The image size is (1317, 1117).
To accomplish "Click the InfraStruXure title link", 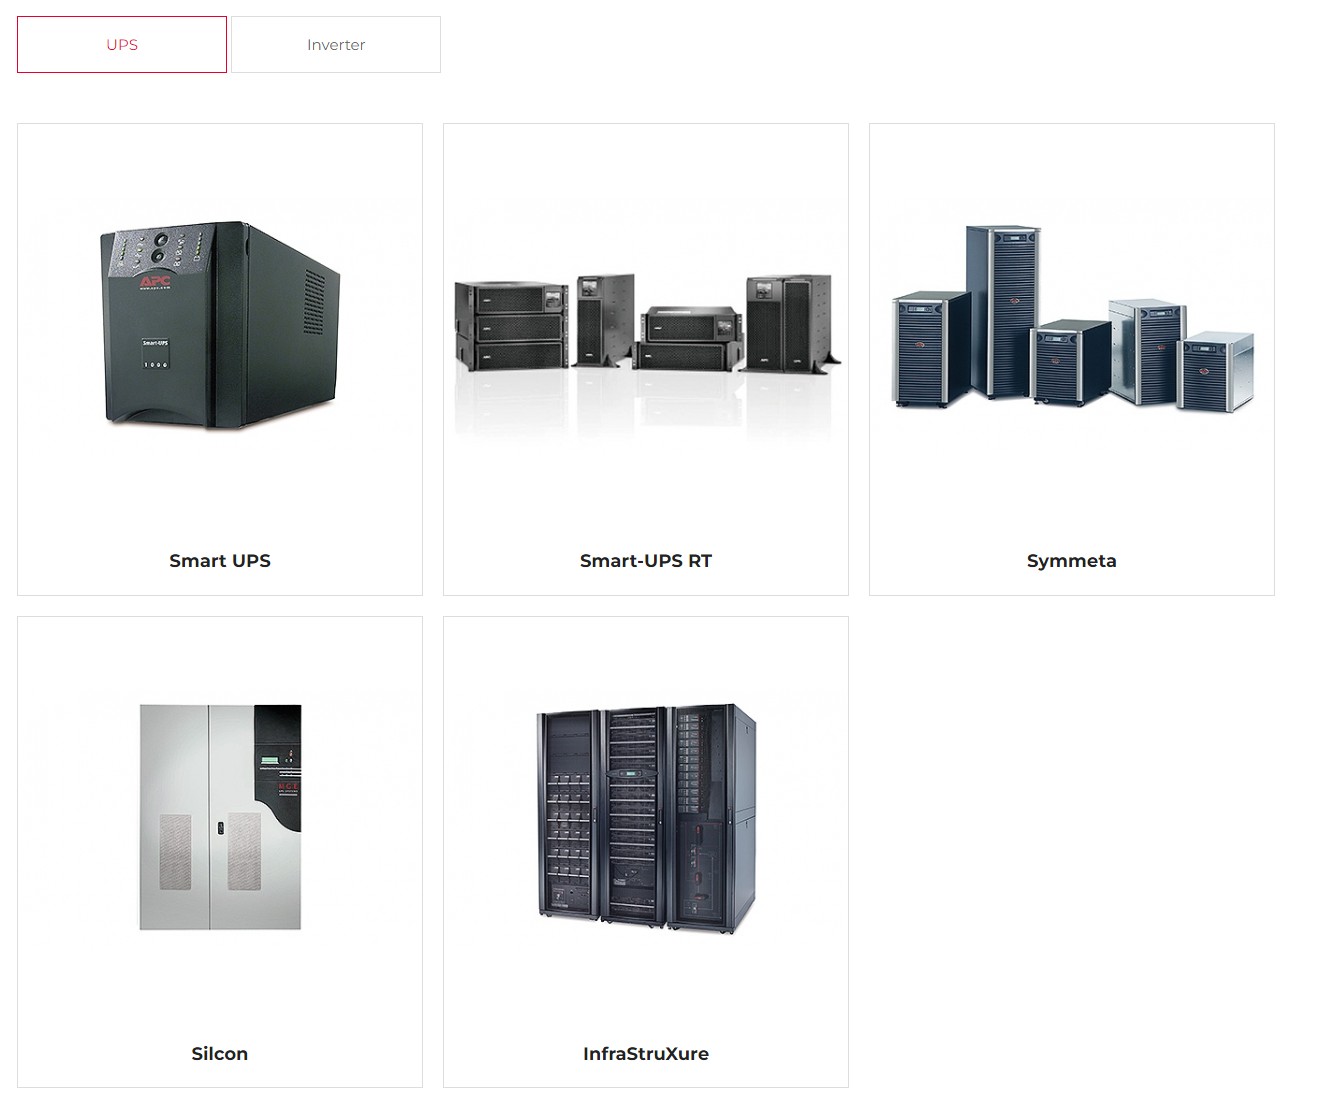I will [x=646, y=1054].
